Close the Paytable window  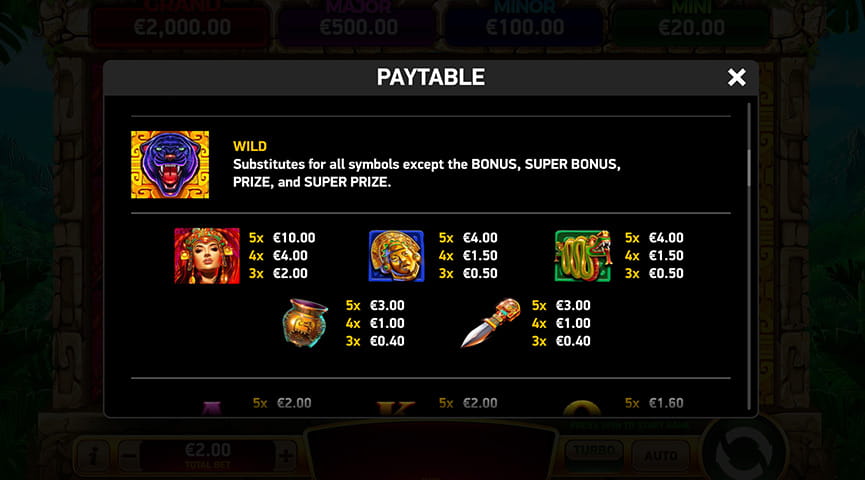click(736, 77)
